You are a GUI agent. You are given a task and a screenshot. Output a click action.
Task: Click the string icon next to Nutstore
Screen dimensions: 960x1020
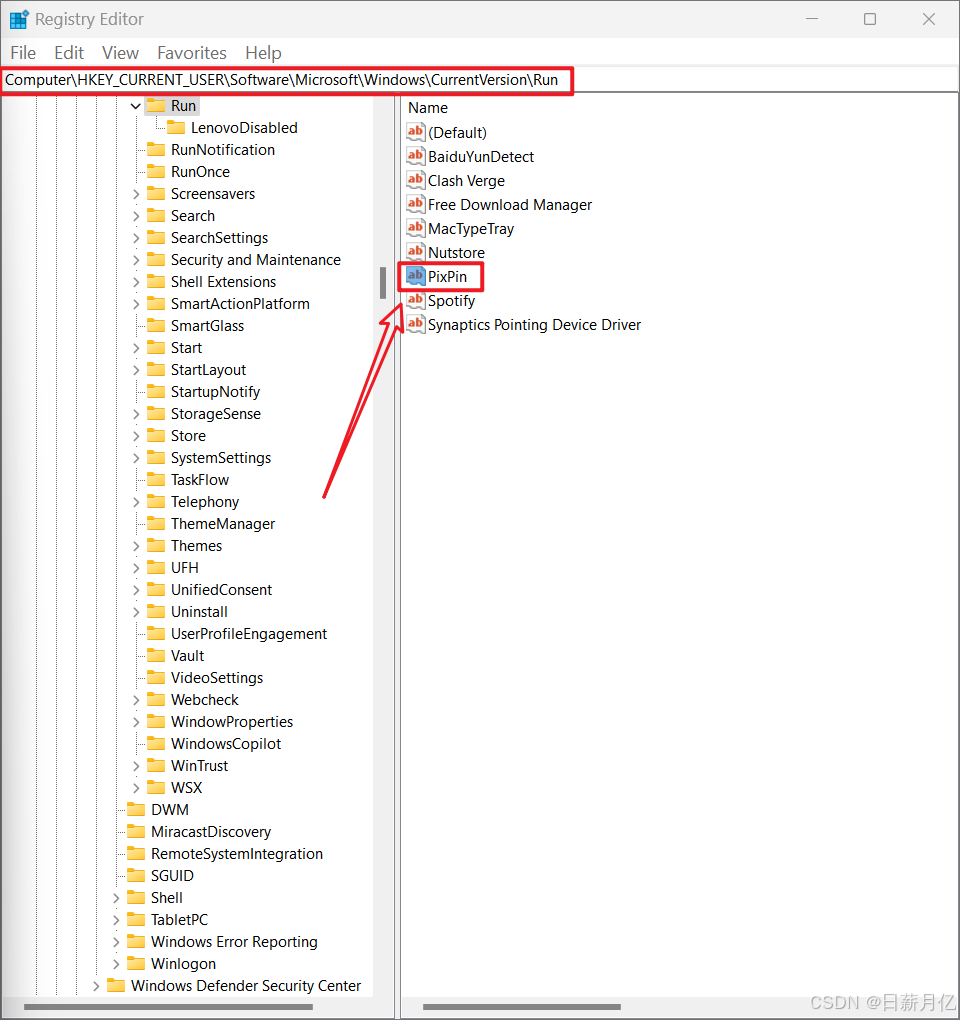pos(416,252)
